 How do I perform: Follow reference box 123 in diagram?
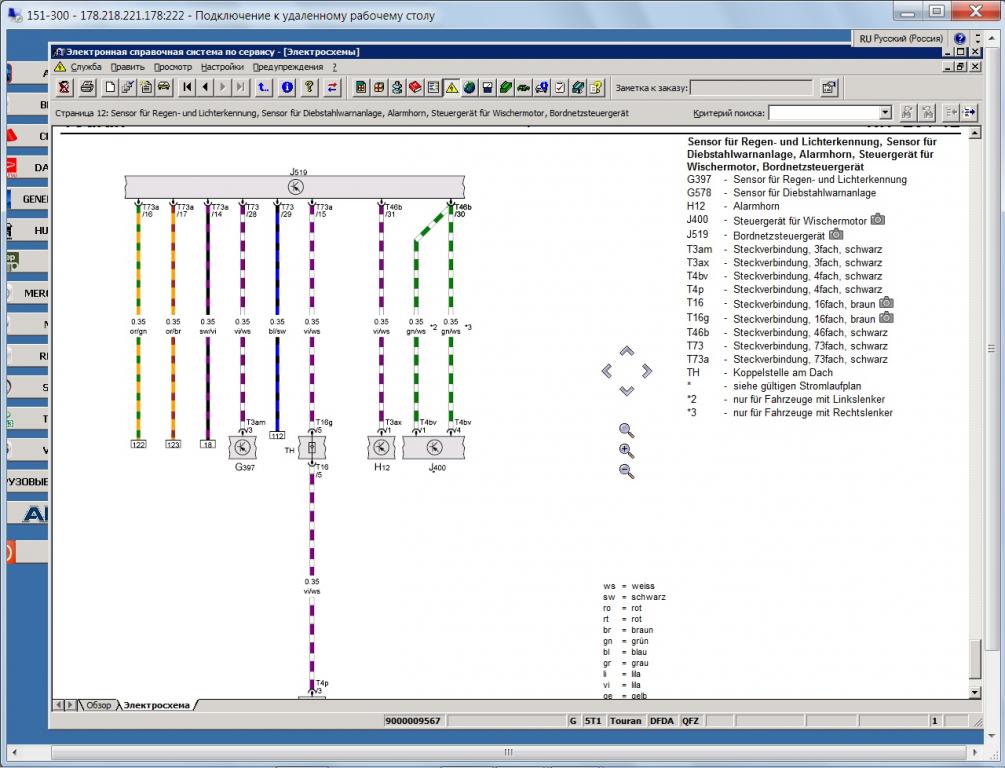pos(173,444)
